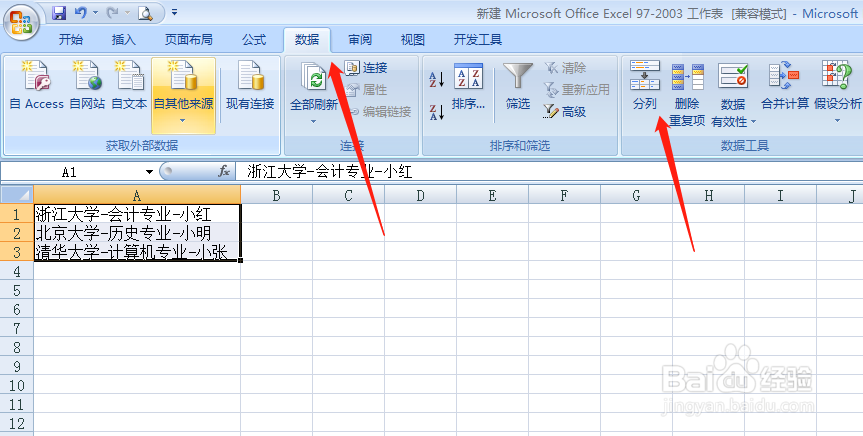Sort descending Z to A
This screenshot has width=863, height=436.
coord(436,112)
